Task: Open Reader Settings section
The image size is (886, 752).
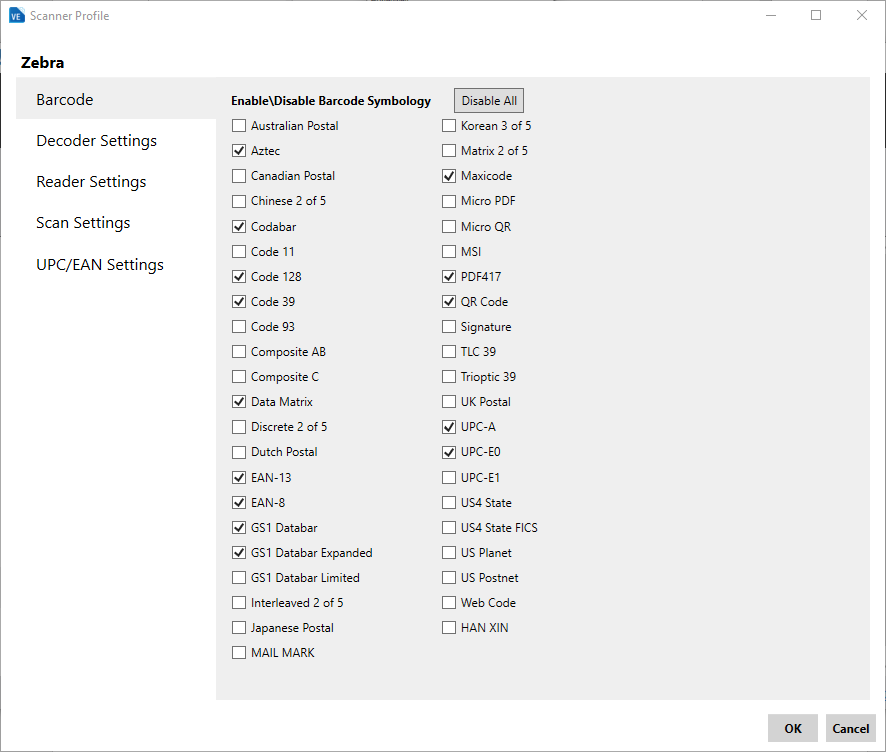Action: coord(89,181)
